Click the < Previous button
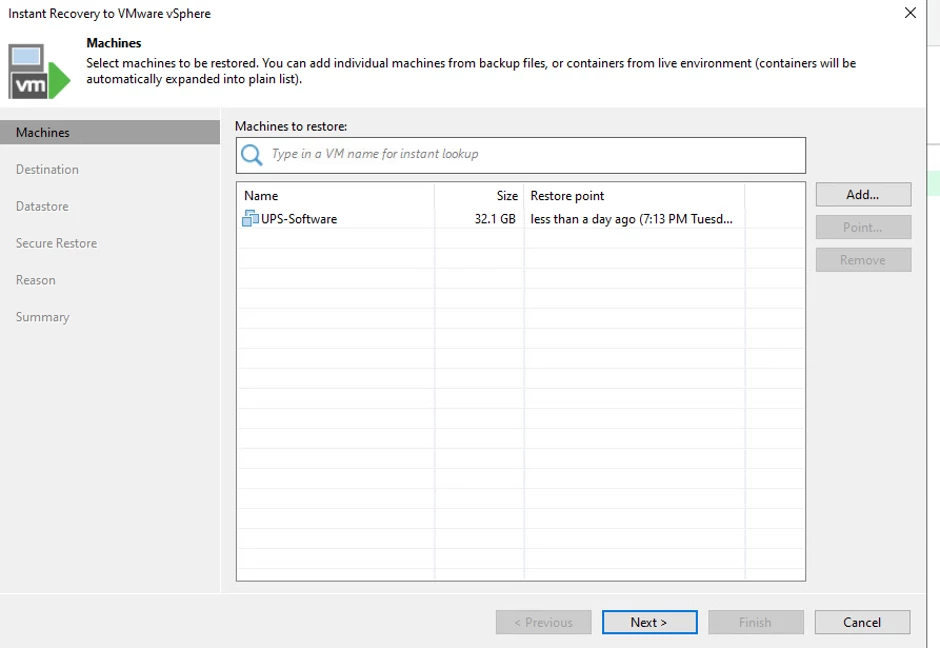Viewport: 940px width, 648px height. [x=543, y=622]
